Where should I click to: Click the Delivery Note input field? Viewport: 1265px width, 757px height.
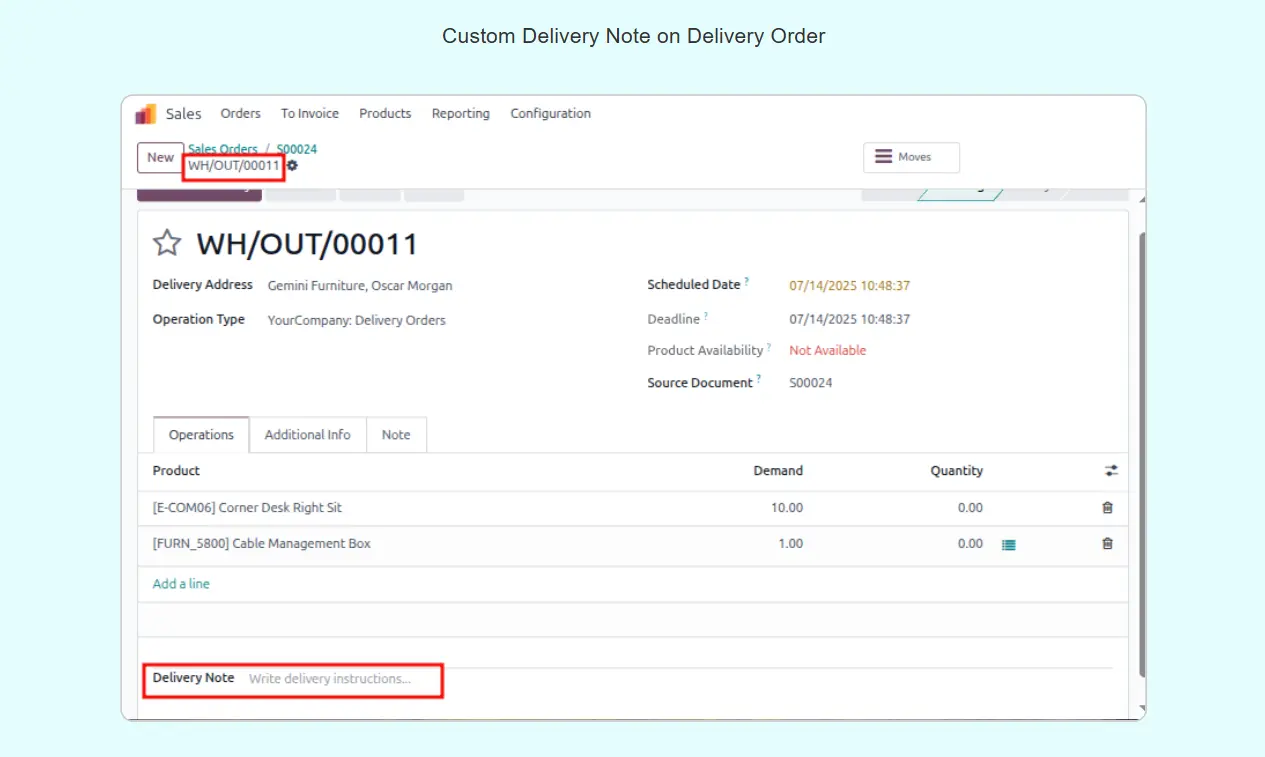tap(340, 679)
